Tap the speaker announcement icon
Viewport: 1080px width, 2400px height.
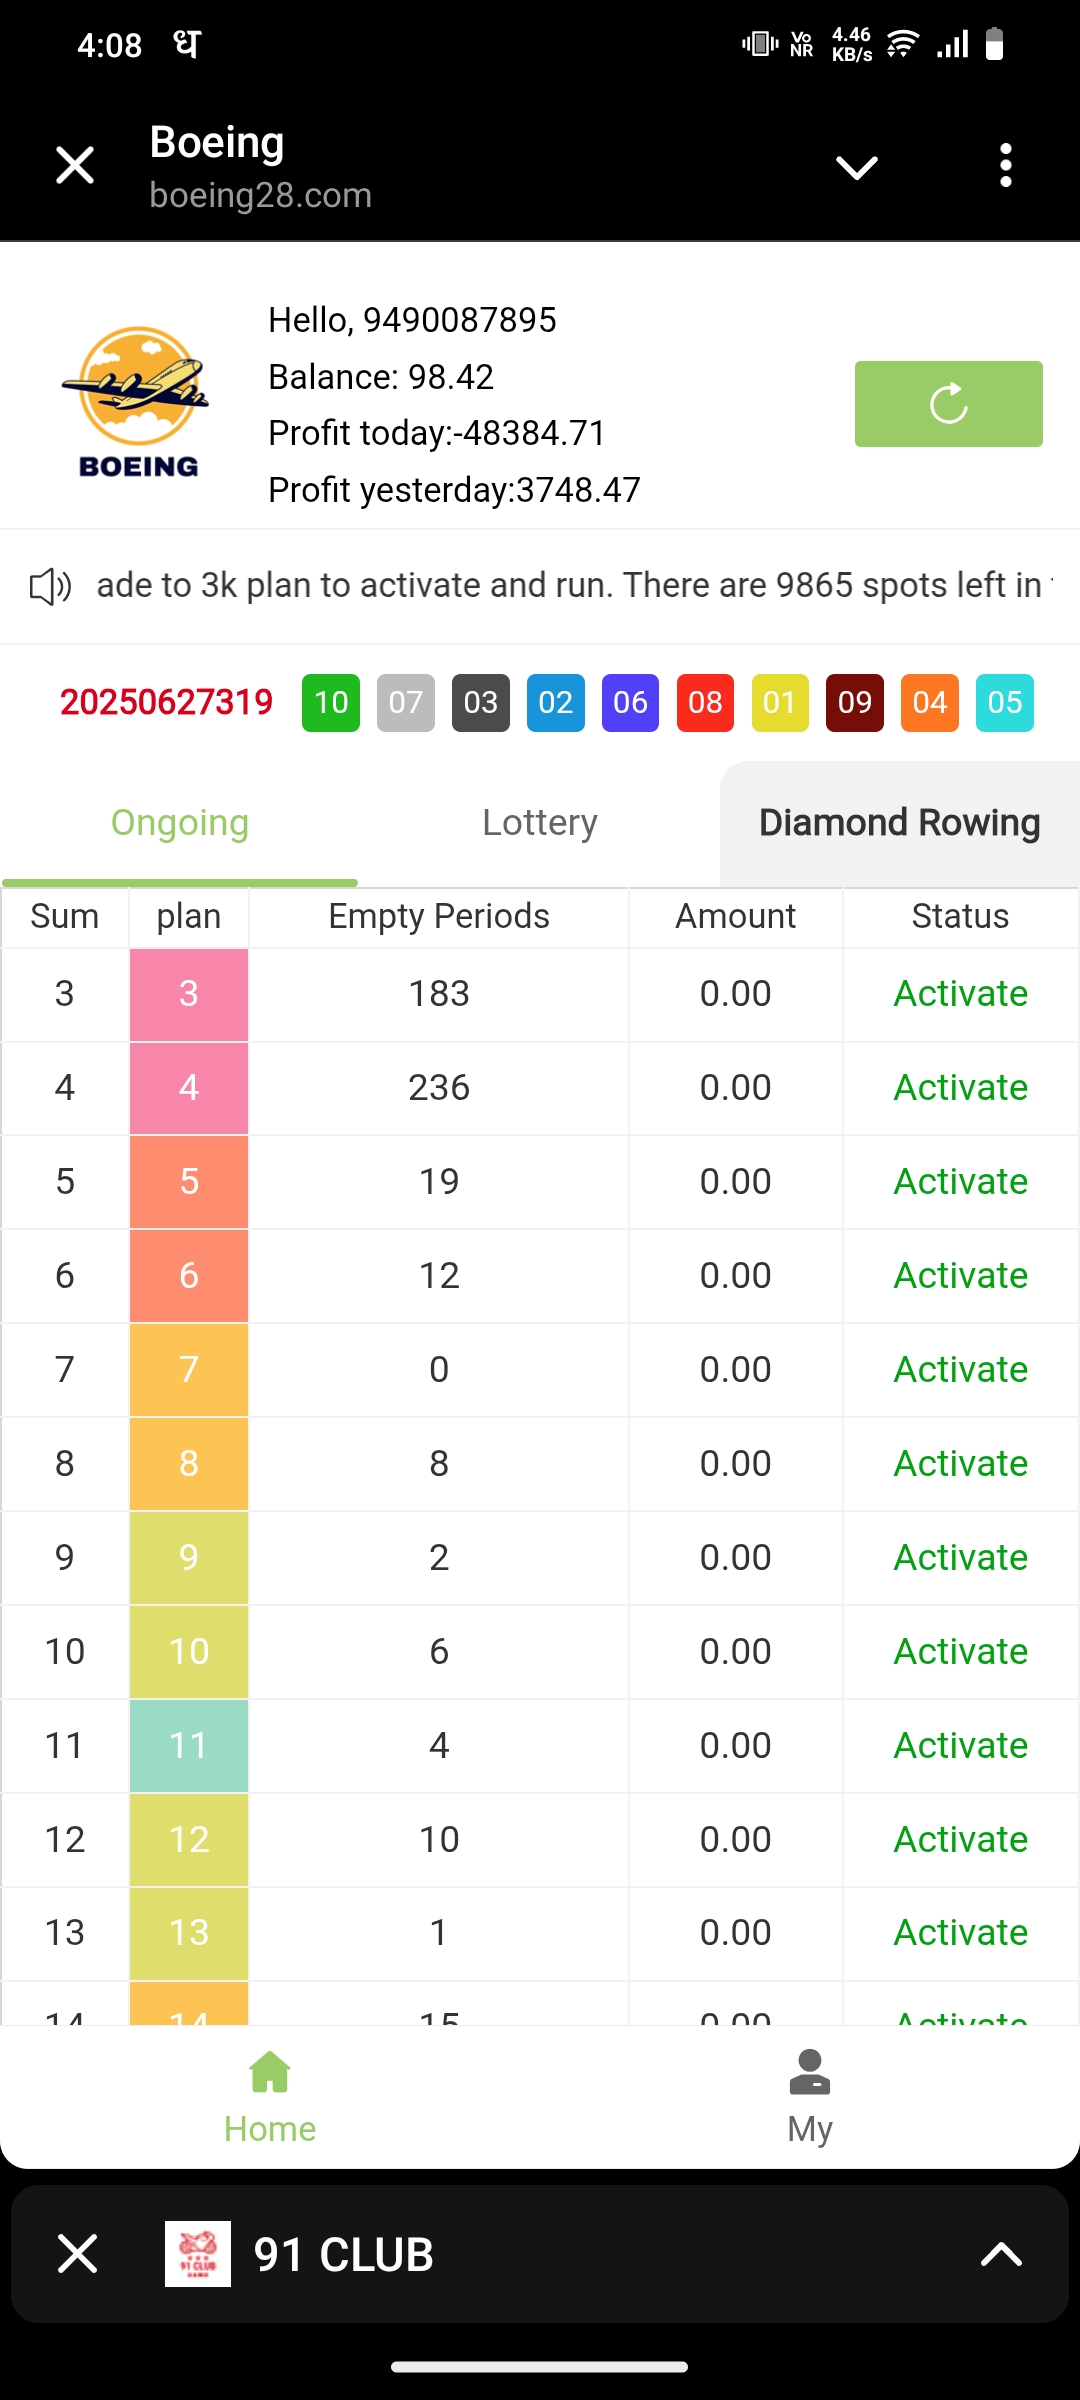pyautogui.click(x=50, y=586)
